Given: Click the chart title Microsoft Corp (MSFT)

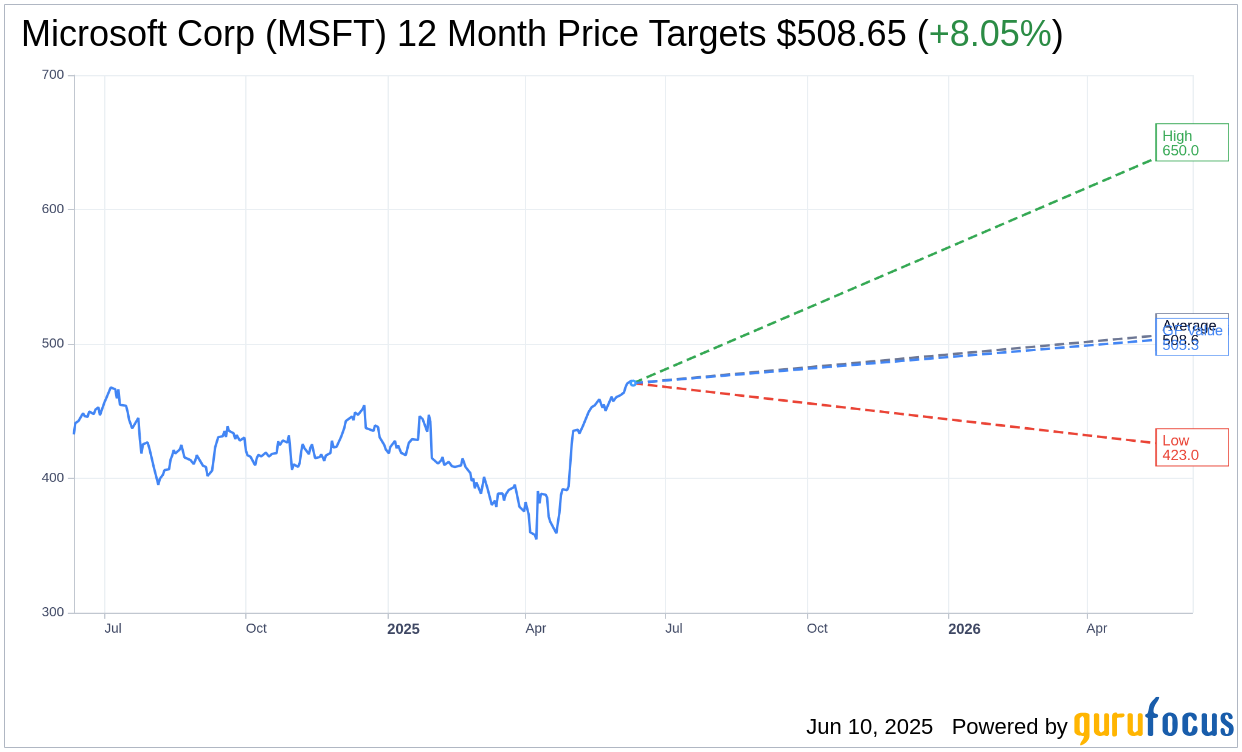Looking at the screenshot, I should pos(204,34).
